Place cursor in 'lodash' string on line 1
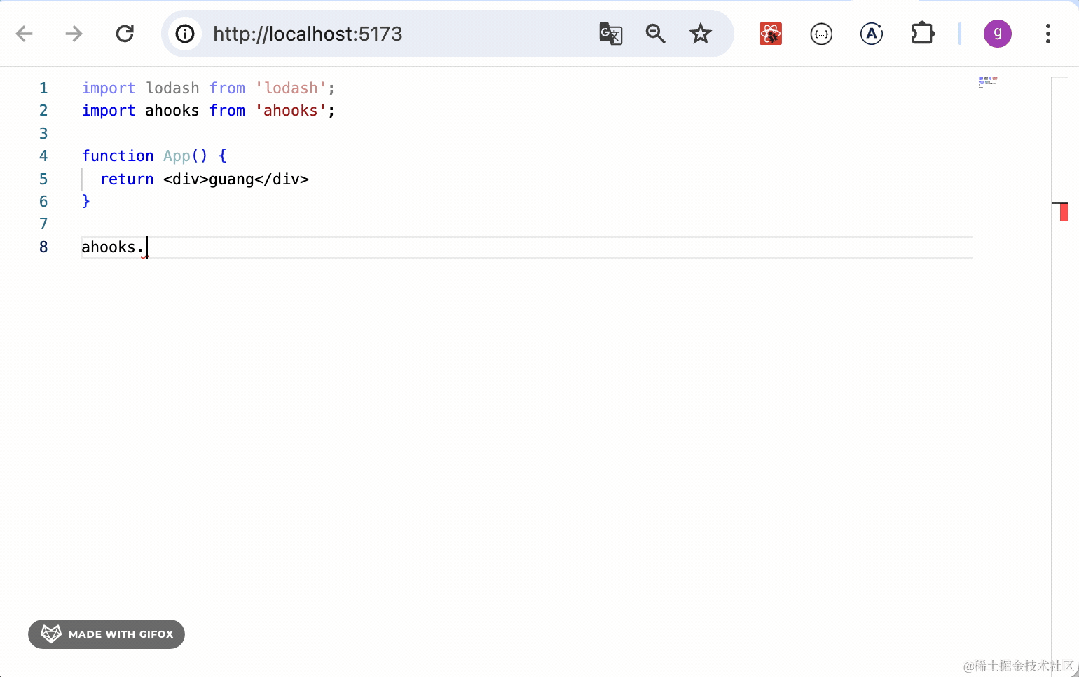This screenshot has width=1079, height=677. (290, 88)
